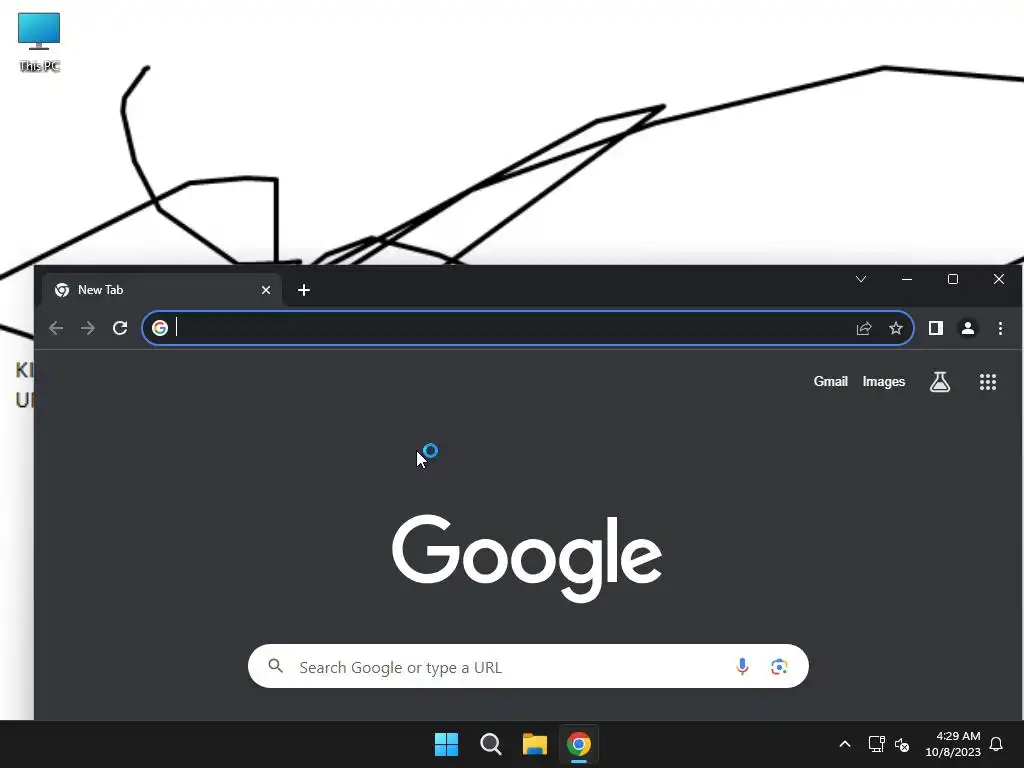This screenshot has height=768, width=1024.
Task: Expand the tab search chevron
Action: [861, 280]
